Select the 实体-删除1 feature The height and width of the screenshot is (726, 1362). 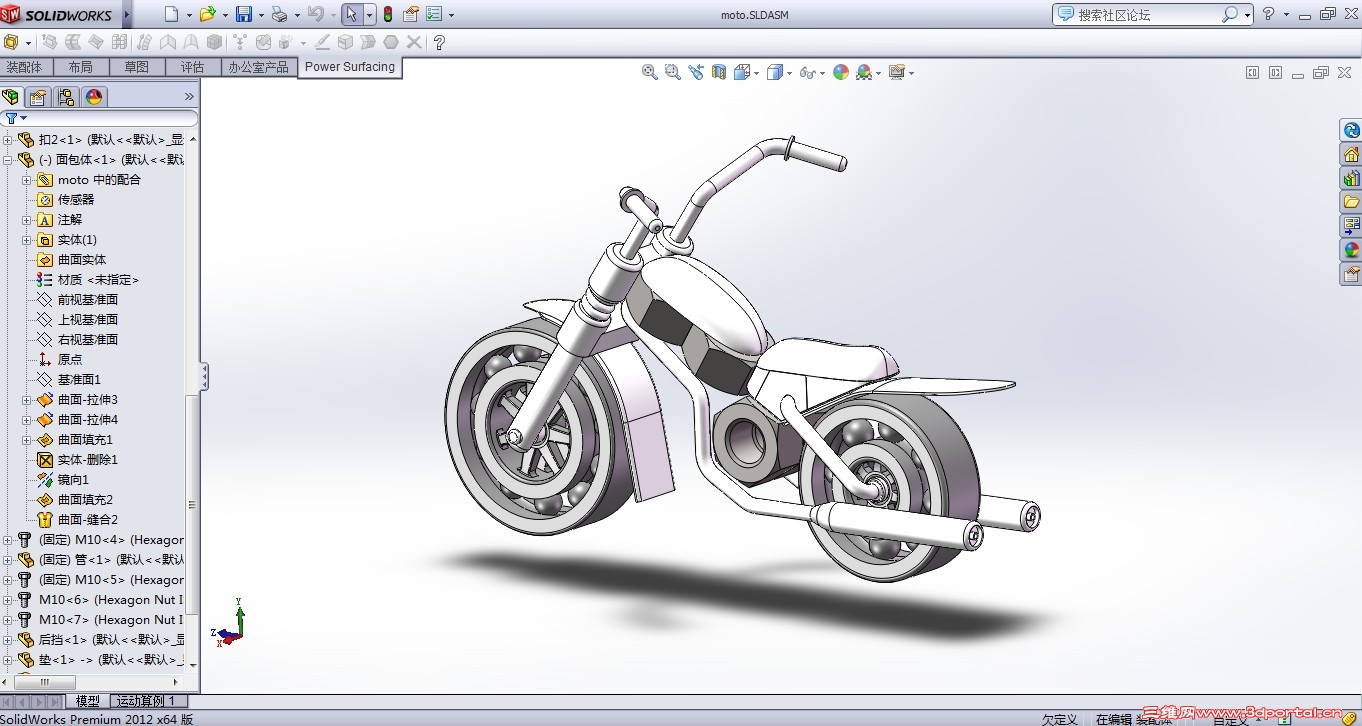tap(88, 460)
